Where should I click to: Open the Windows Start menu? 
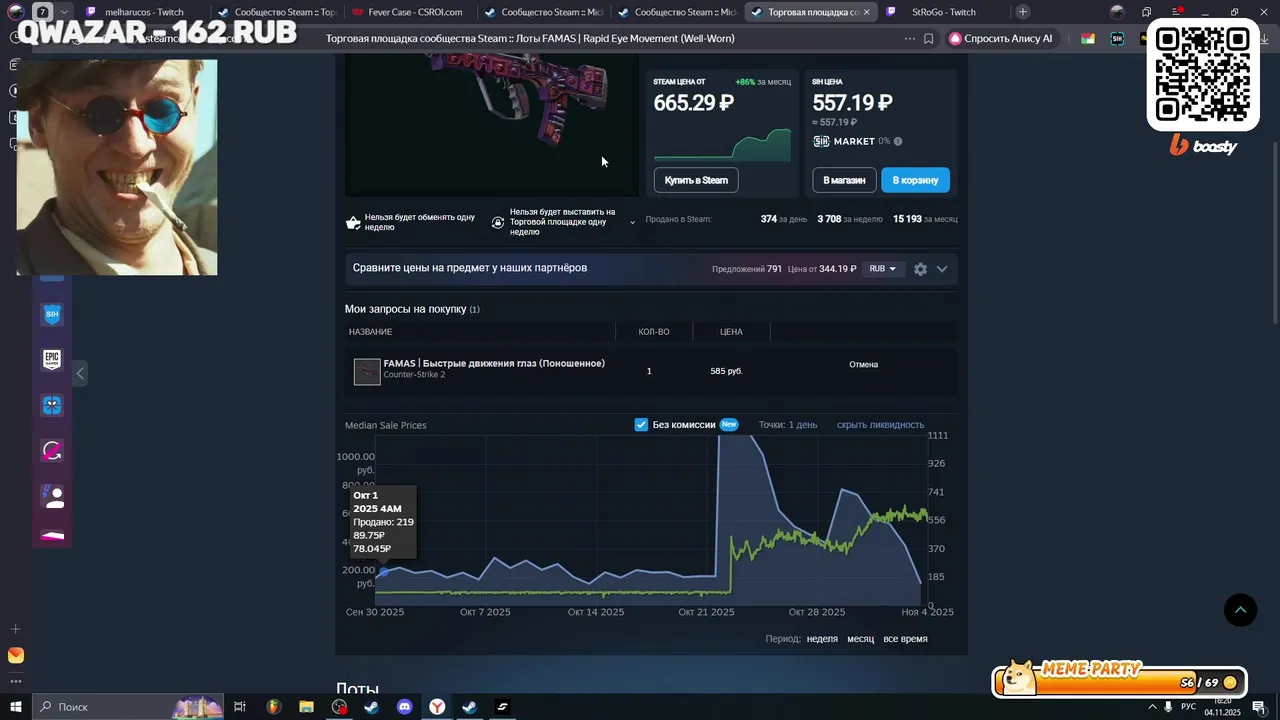(x=16, y=707)
